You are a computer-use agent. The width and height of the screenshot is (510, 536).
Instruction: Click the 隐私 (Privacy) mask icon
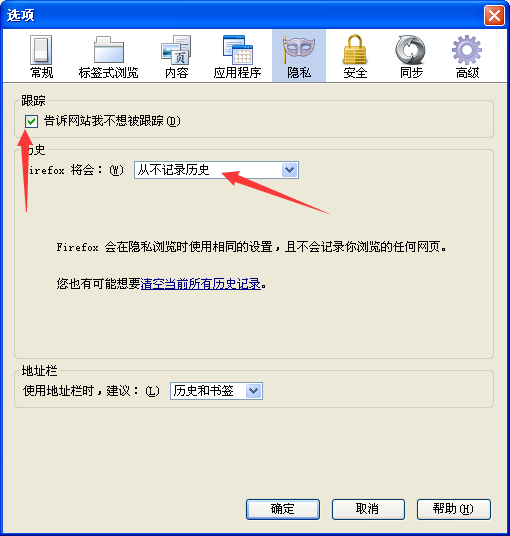tap(299, 50)
